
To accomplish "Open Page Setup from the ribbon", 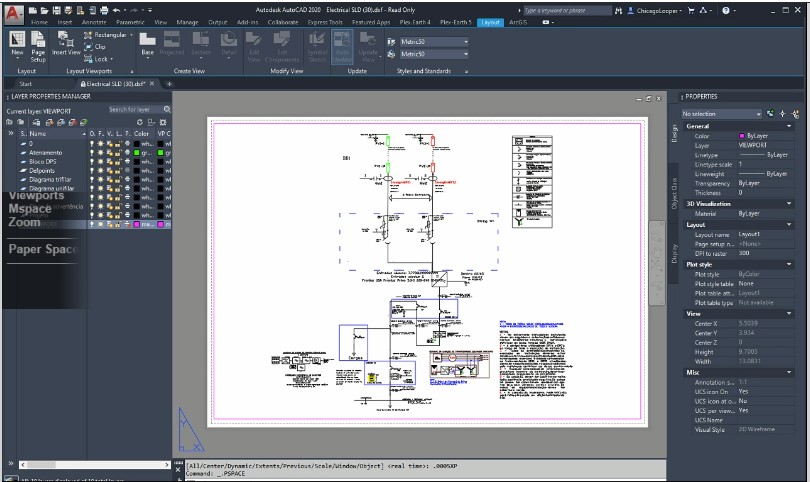I will [x=38, y=46].
